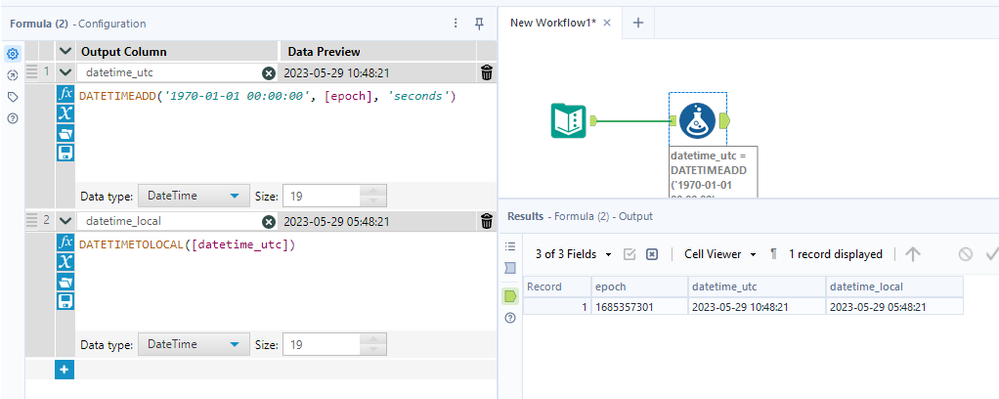This screenshot has height=399, width=999.
Task: Show the input anchor data in Results
Action: 510,268
